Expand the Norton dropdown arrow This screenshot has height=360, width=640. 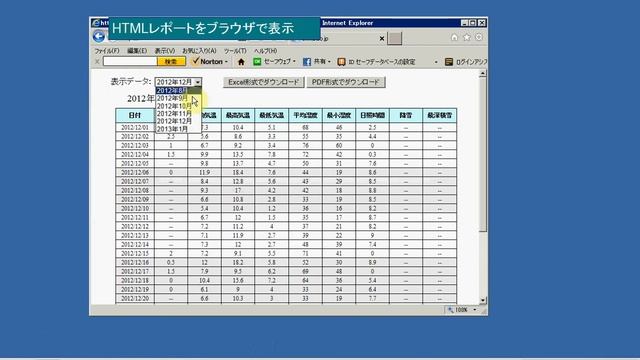click(x=226, y=62)
